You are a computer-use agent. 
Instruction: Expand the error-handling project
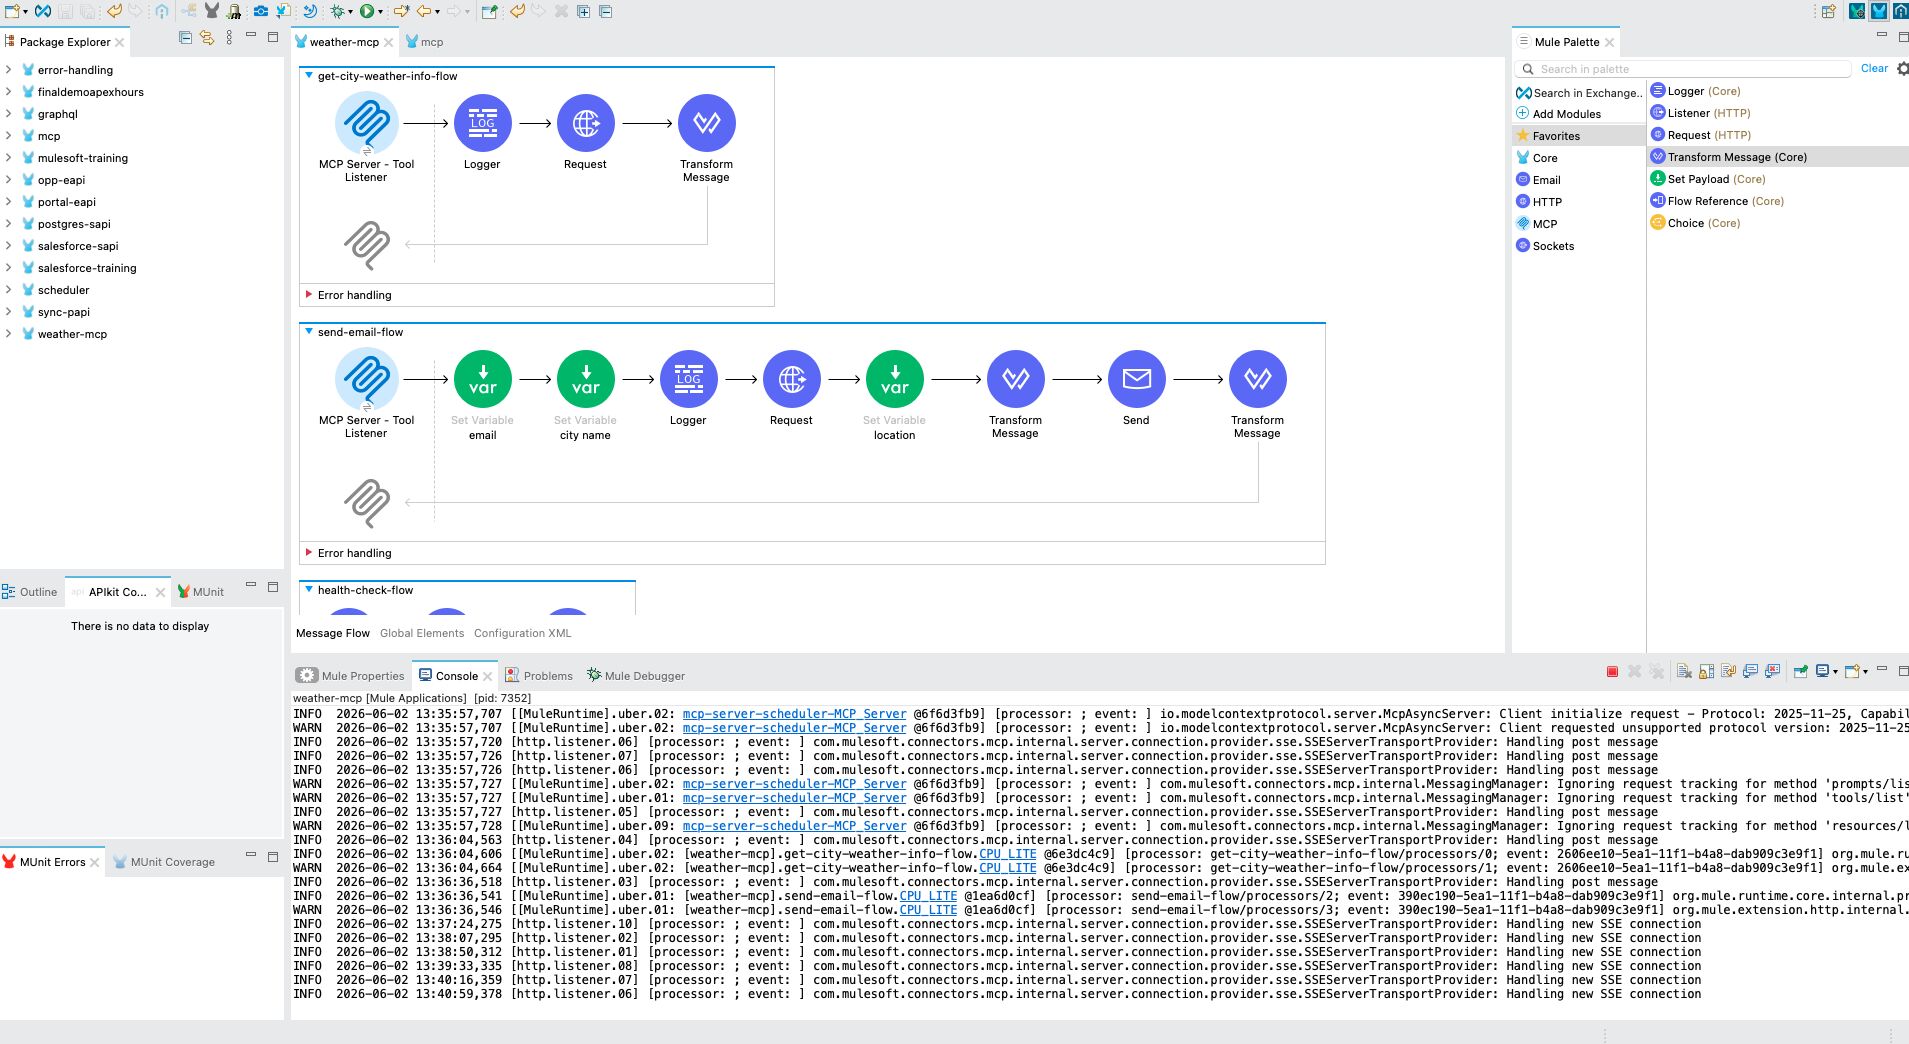click(x=8, y=70)
